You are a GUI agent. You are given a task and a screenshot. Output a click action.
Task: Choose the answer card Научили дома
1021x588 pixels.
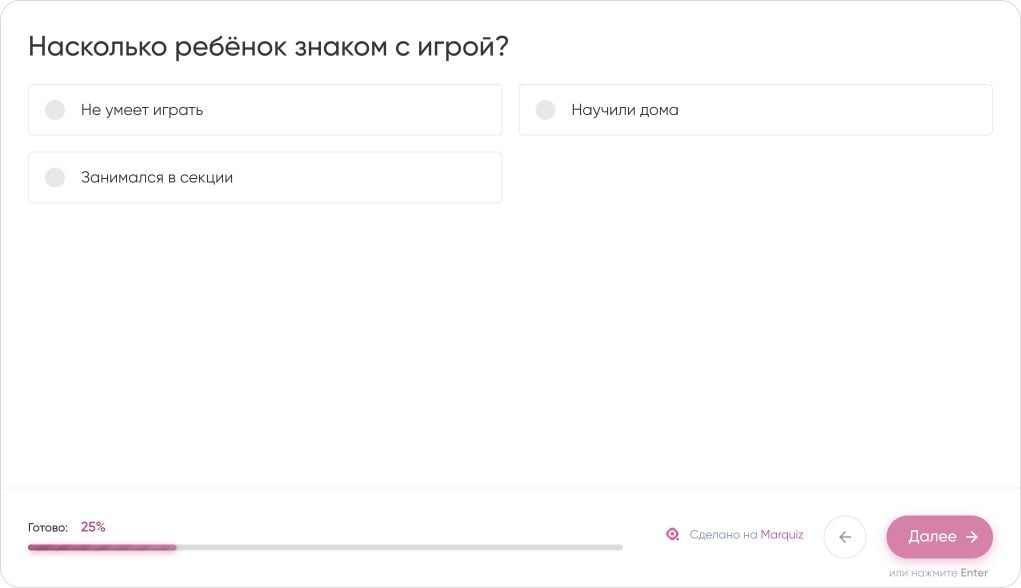coord(755,110)
